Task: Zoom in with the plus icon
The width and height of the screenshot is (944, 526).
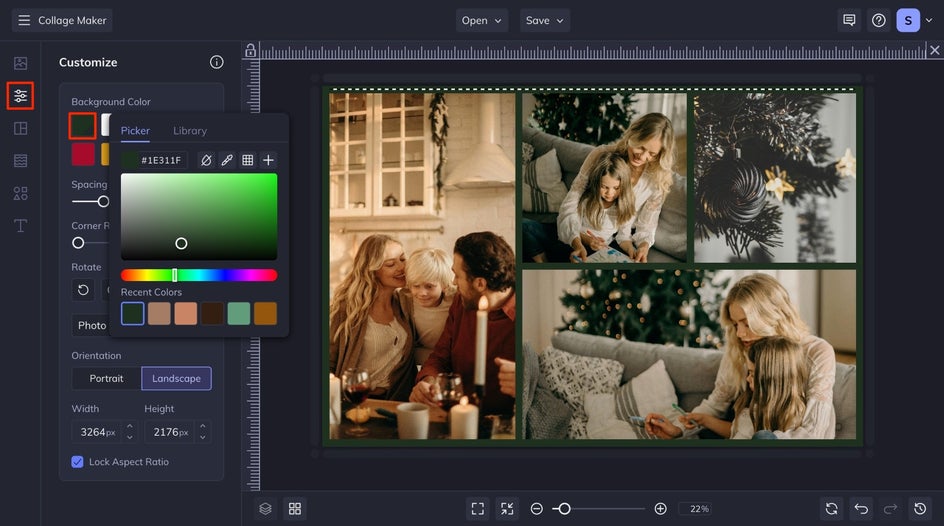Action: click(660, 509)
